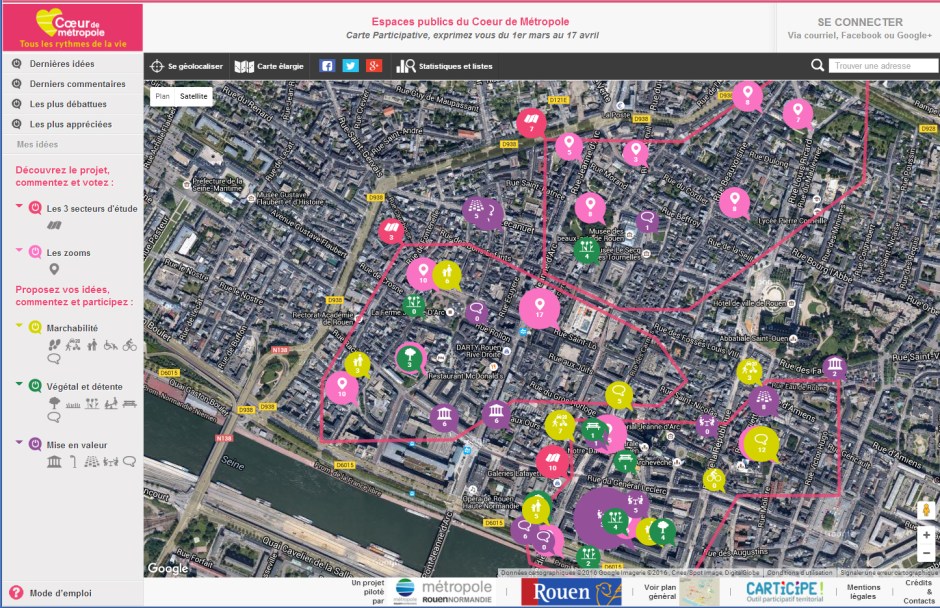This screenshot has width=940, height=608.
Task: Share via the Twitter icon
Action: (350, 66)
